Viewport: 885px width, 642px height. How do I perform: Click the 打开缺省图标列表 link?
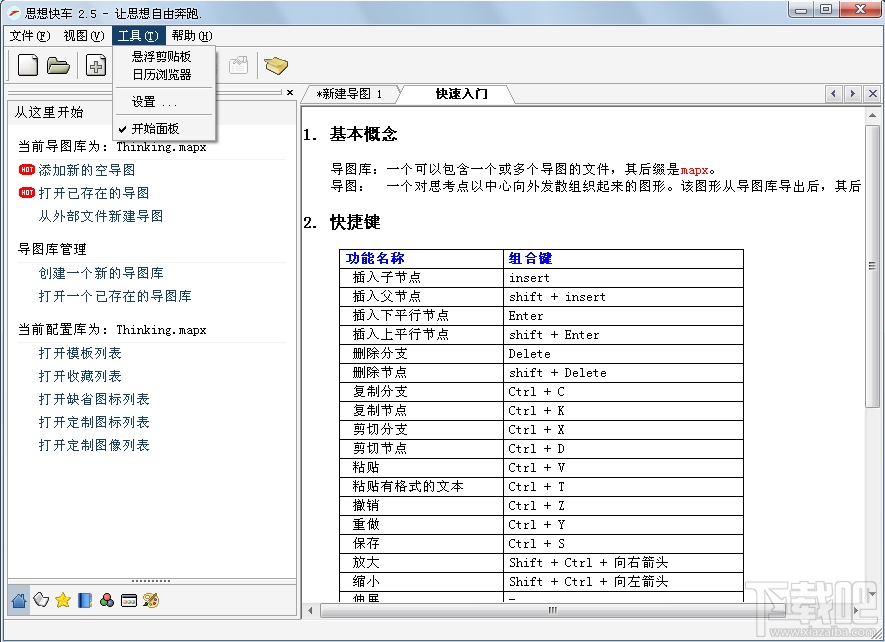click(94, 399)
